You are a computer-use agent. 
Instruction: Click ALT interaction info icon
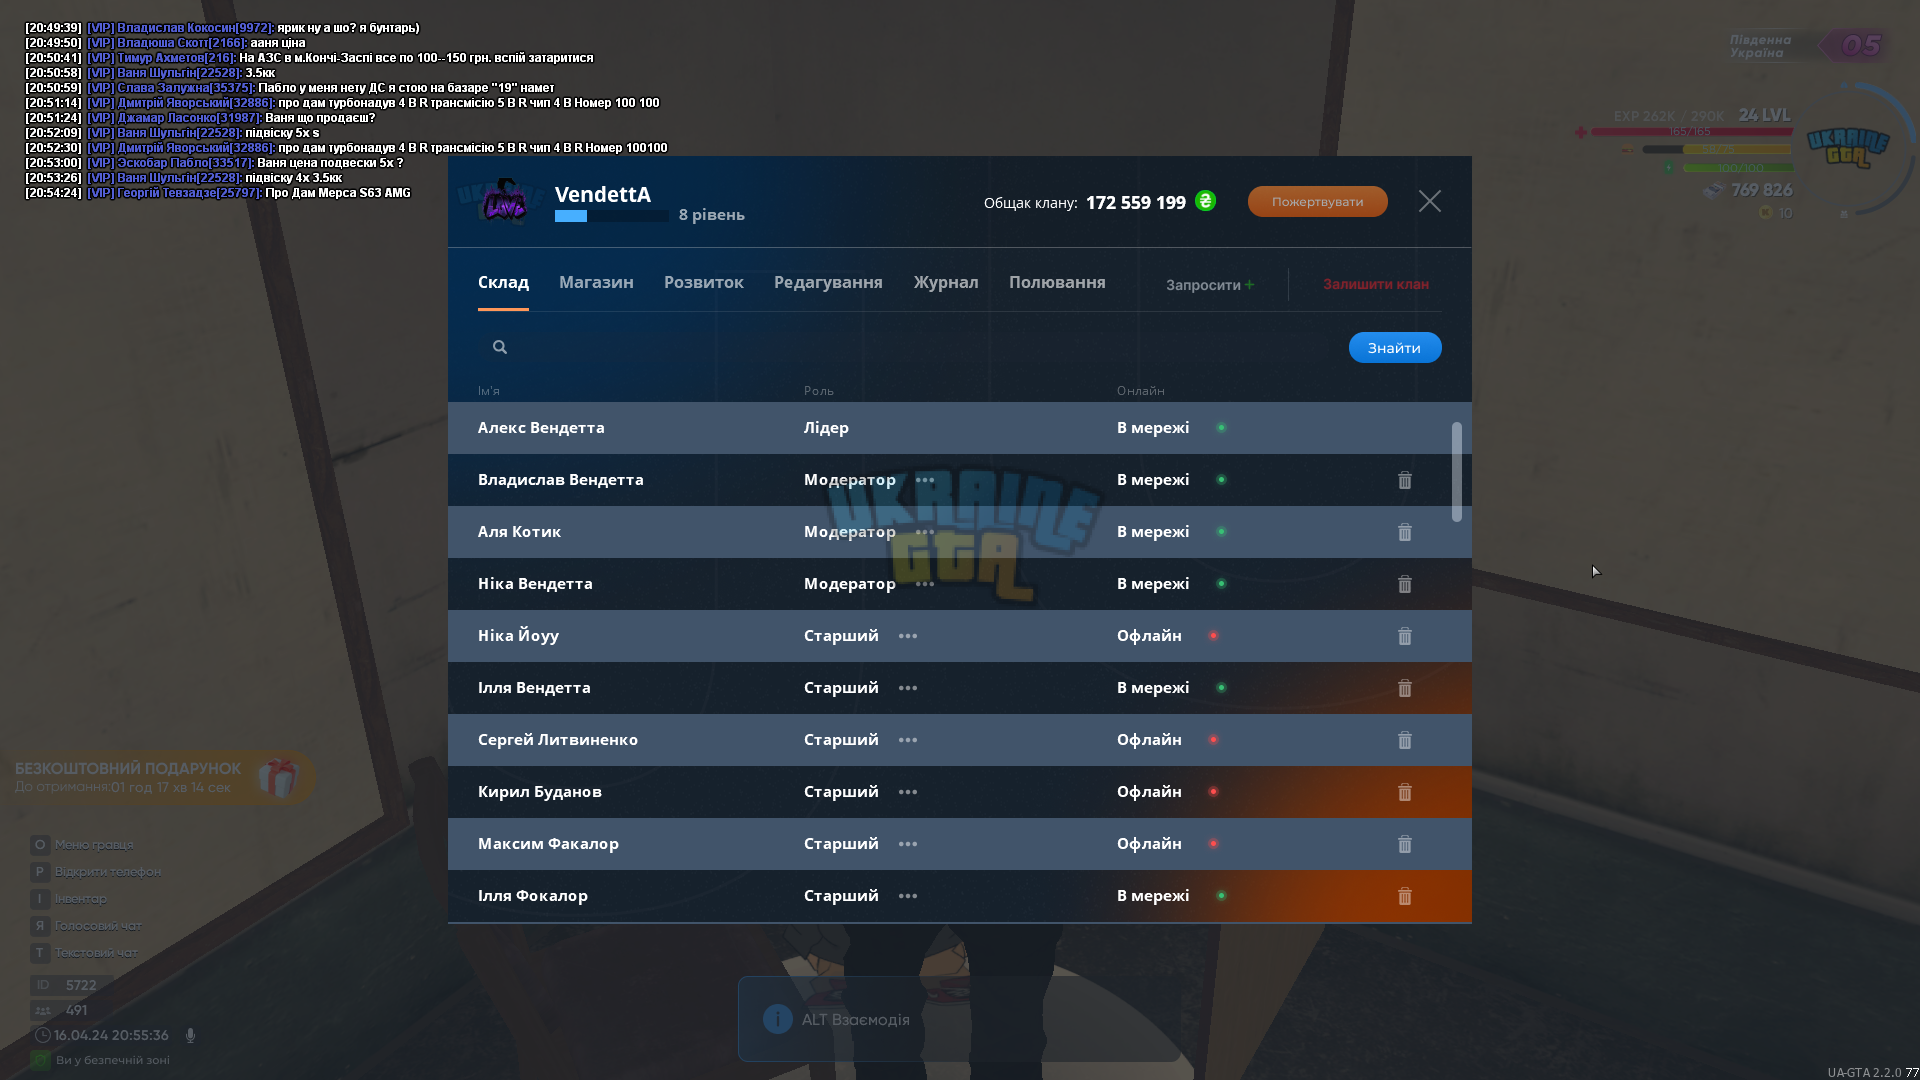pos(777,1019)
